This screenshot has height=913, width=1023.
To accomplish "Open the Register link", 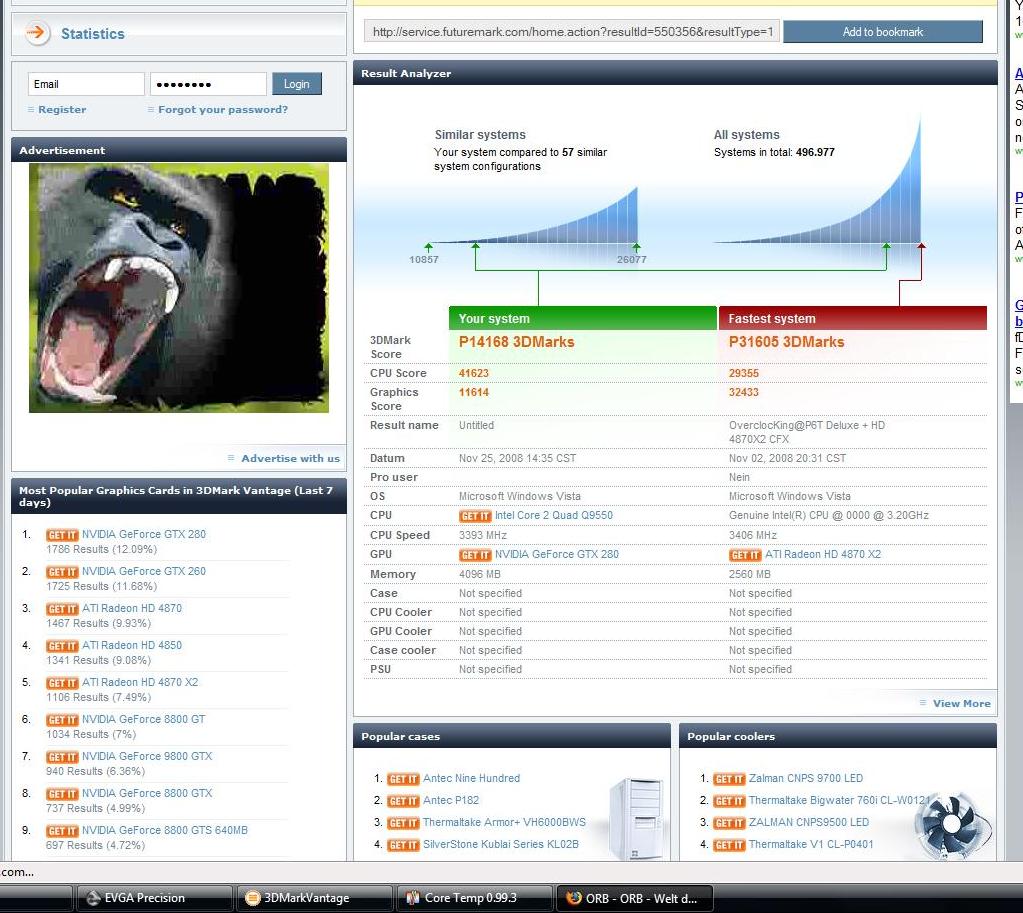I will (x=62, y=110).
